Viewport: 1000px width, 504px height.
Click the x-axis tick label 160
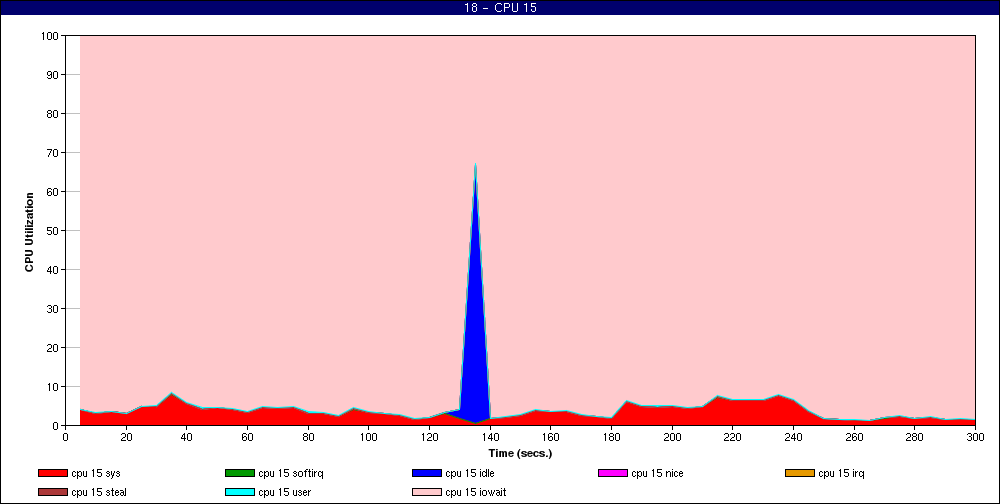click(550, 438)
